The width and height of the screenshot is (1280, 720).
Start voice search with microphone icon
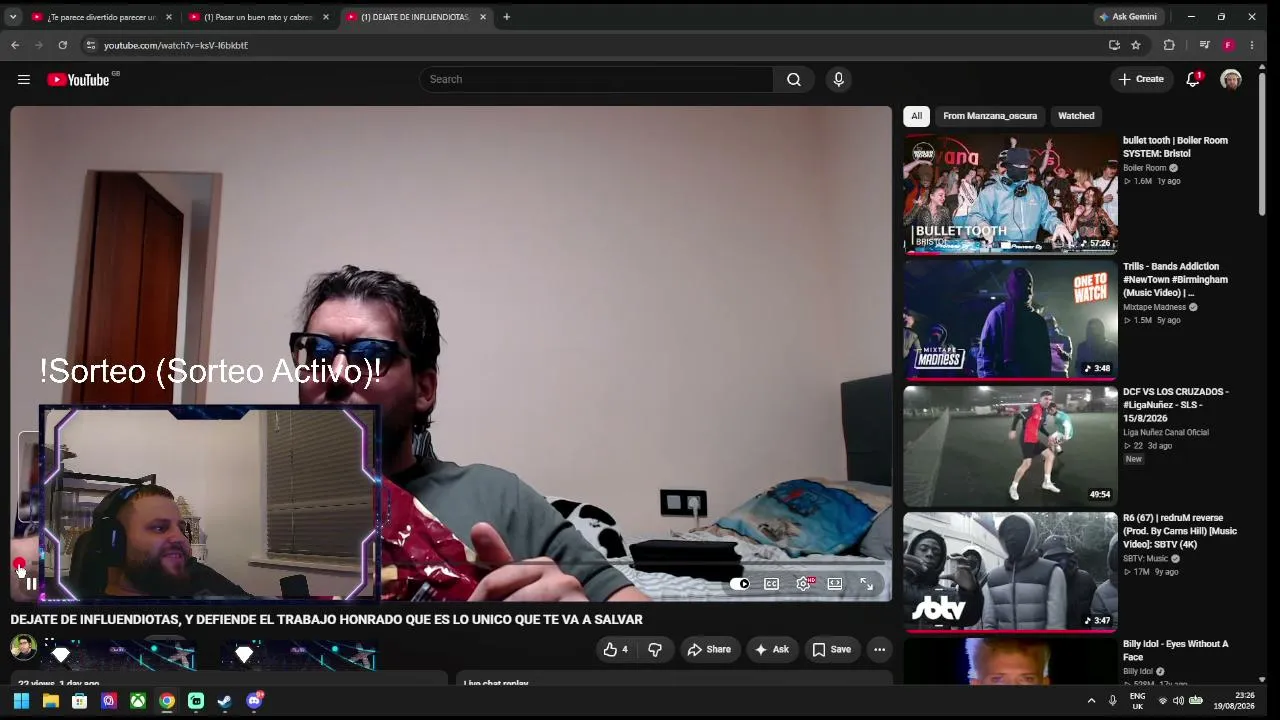[839, 80]
